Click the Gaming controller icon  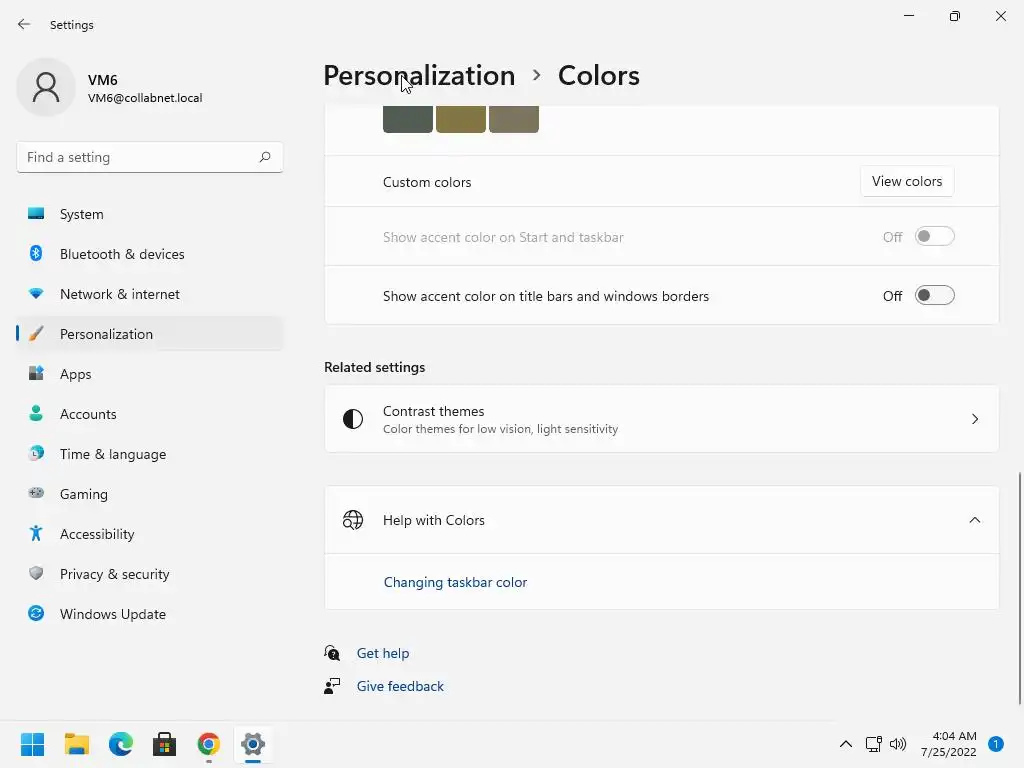coord(36,494)
